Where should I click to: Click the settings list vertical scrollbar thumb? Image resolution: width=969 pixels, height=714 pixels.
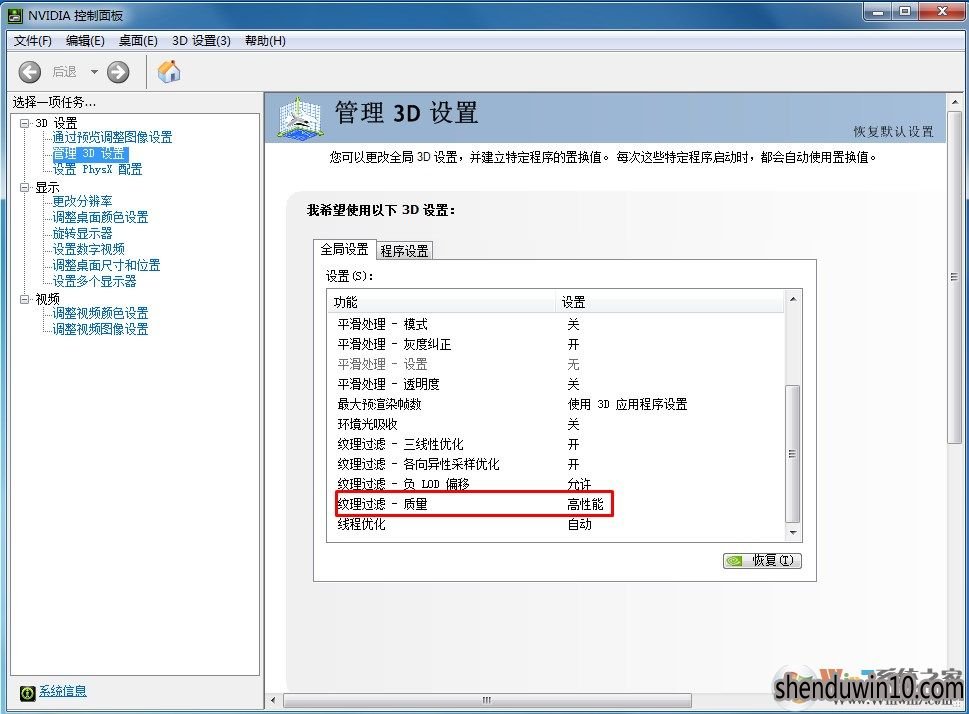click(793, 454)
